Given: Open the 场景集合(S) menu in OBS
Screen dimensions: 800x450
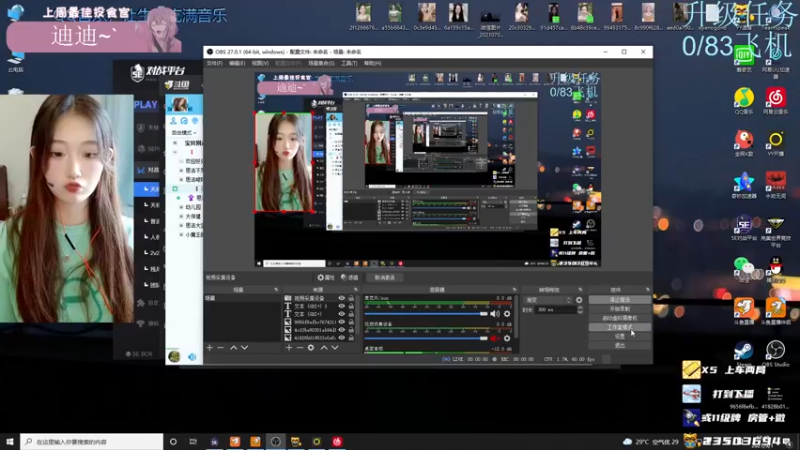Looking at the screenshot, I should click(321, 63).
